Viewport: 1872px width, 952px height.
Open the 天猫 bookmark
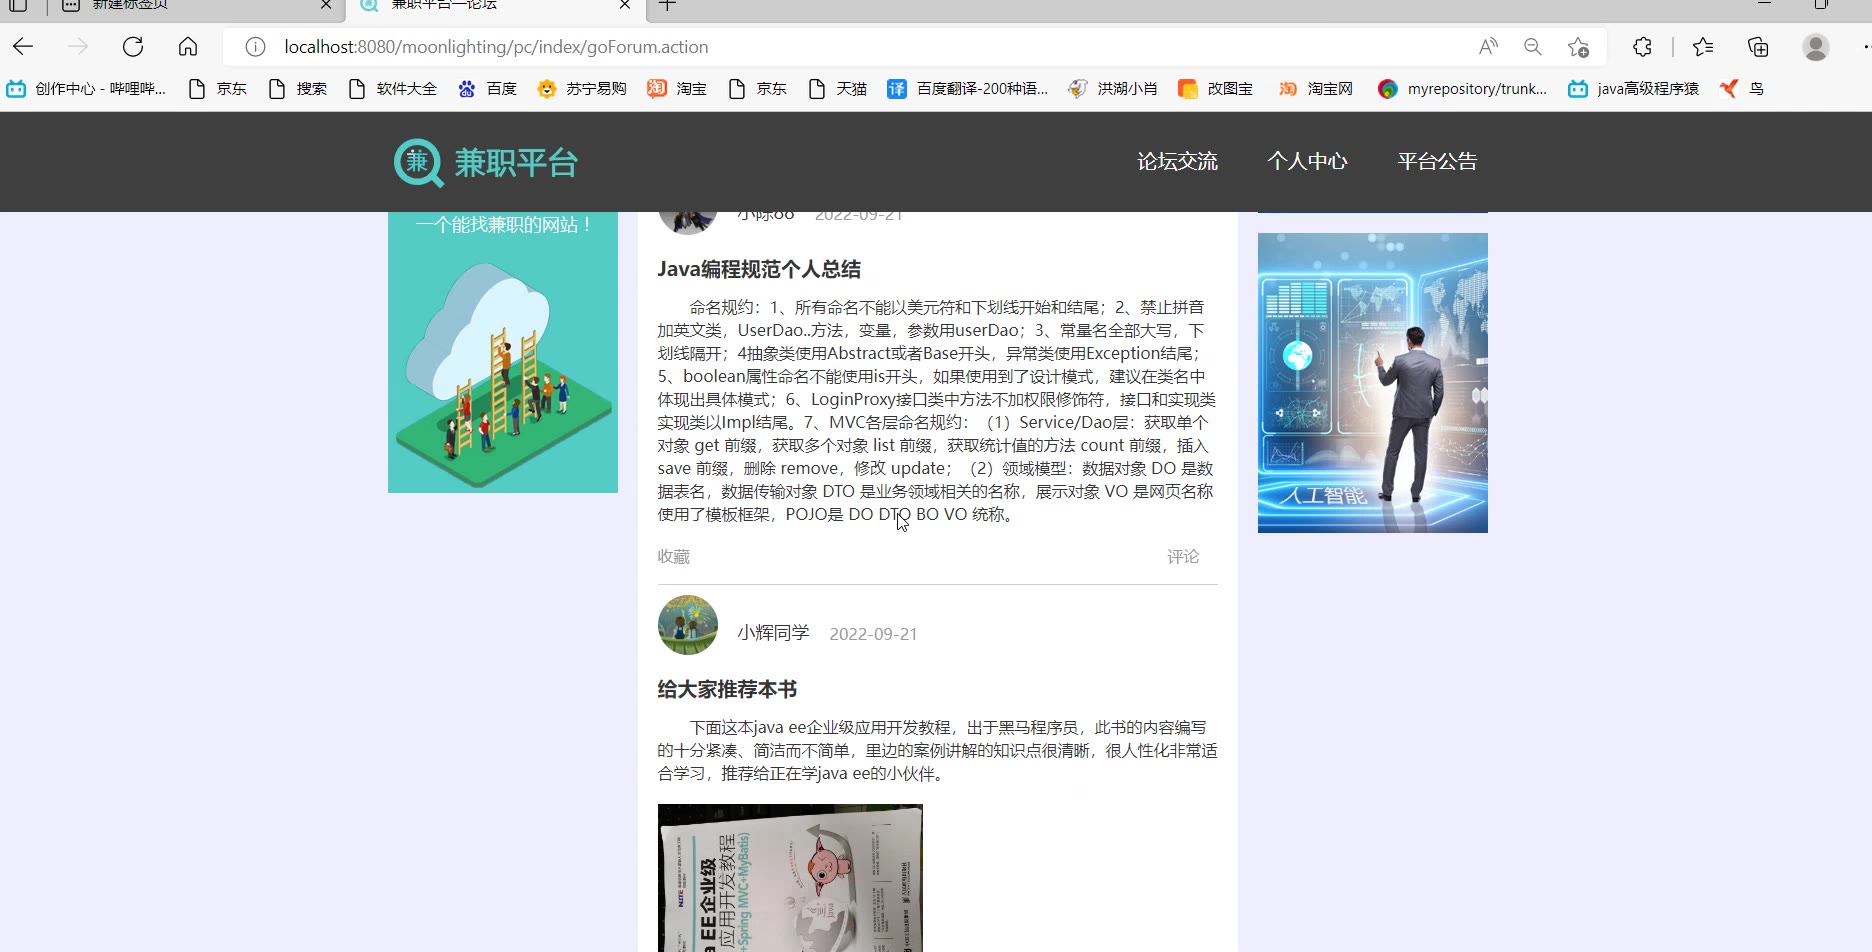[838, 89]
